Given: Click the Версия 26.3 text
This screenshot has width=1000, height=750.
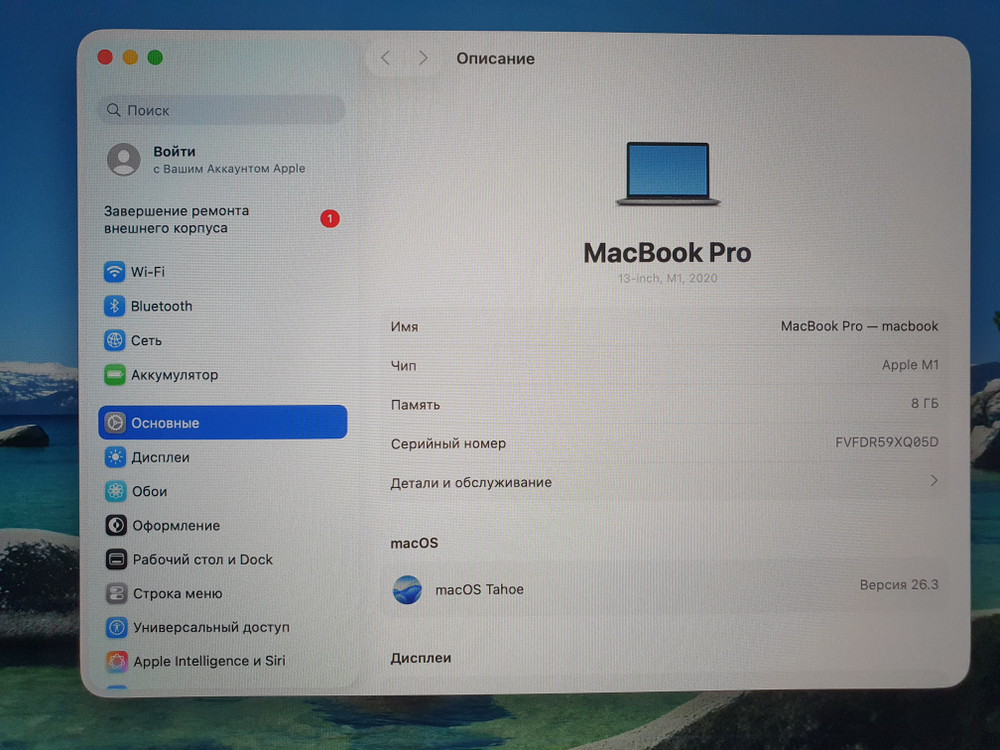Looking at the screenshot, I should point(899,585).
